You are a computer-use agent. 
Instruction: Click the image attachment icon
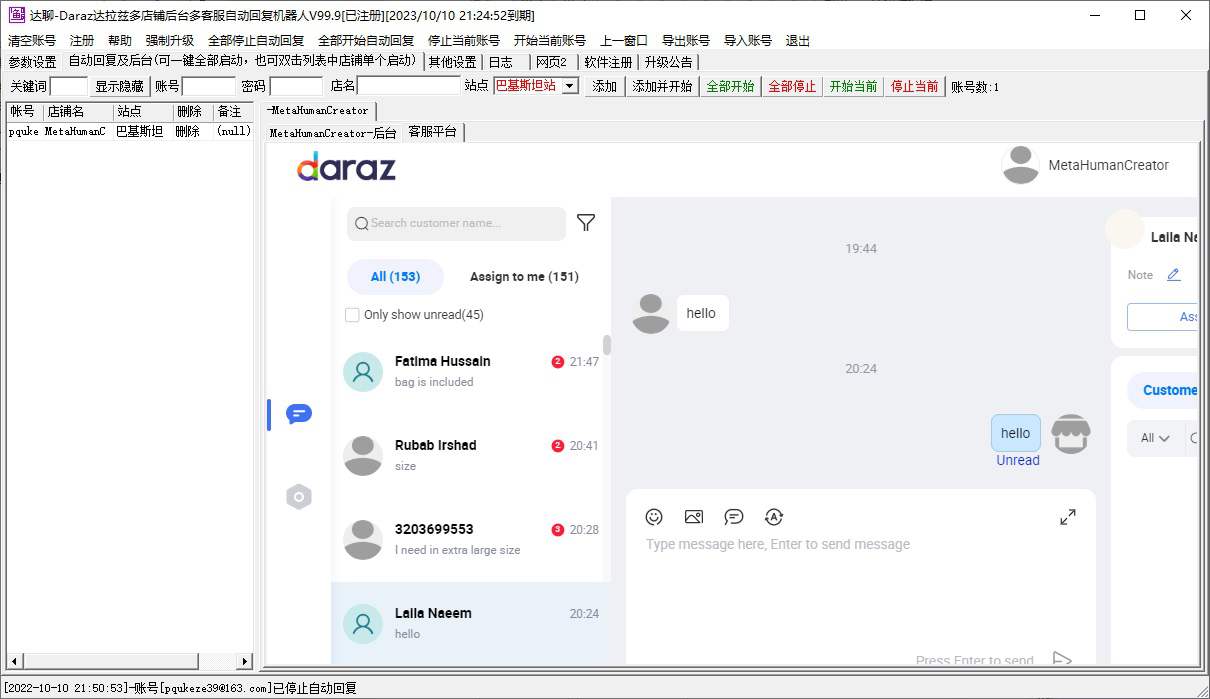pos(694,517)
